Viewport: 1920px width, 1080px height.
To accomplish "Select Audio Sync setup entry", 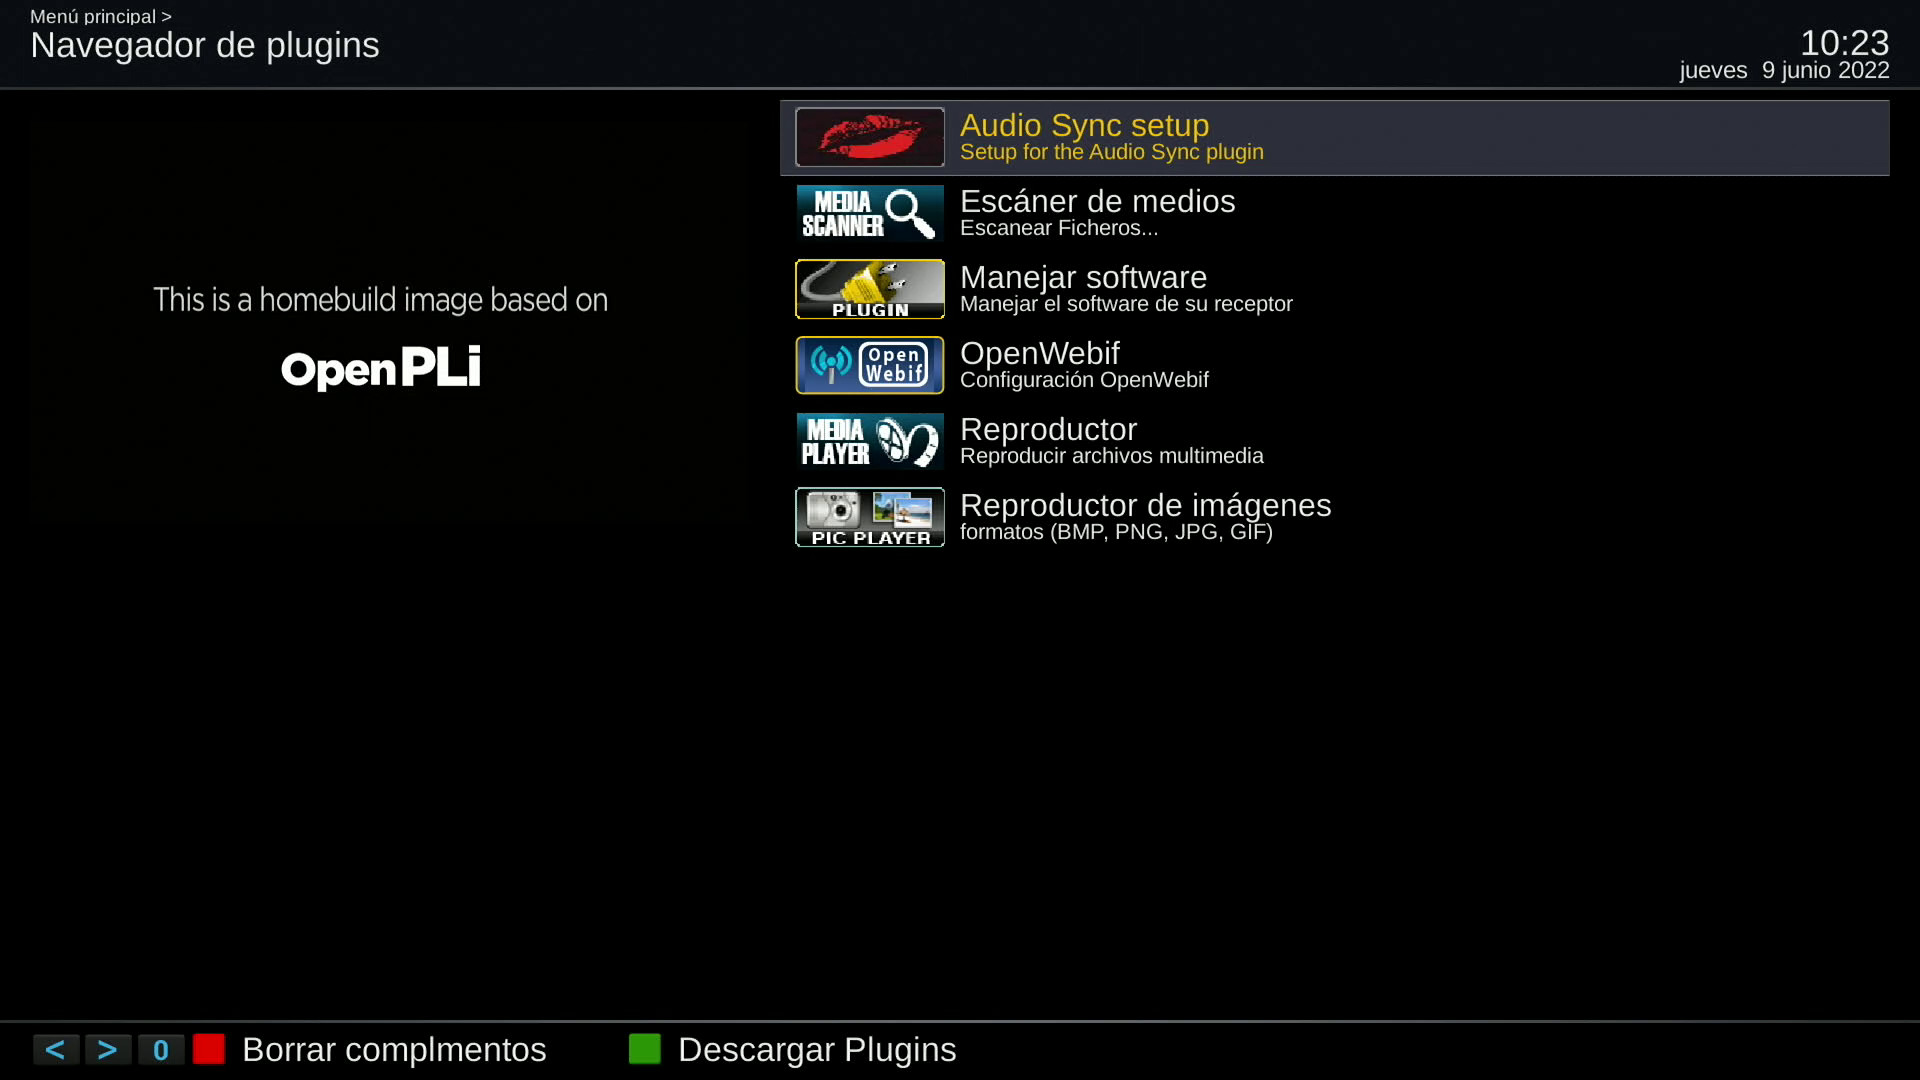I will [x=1334, y=137].
